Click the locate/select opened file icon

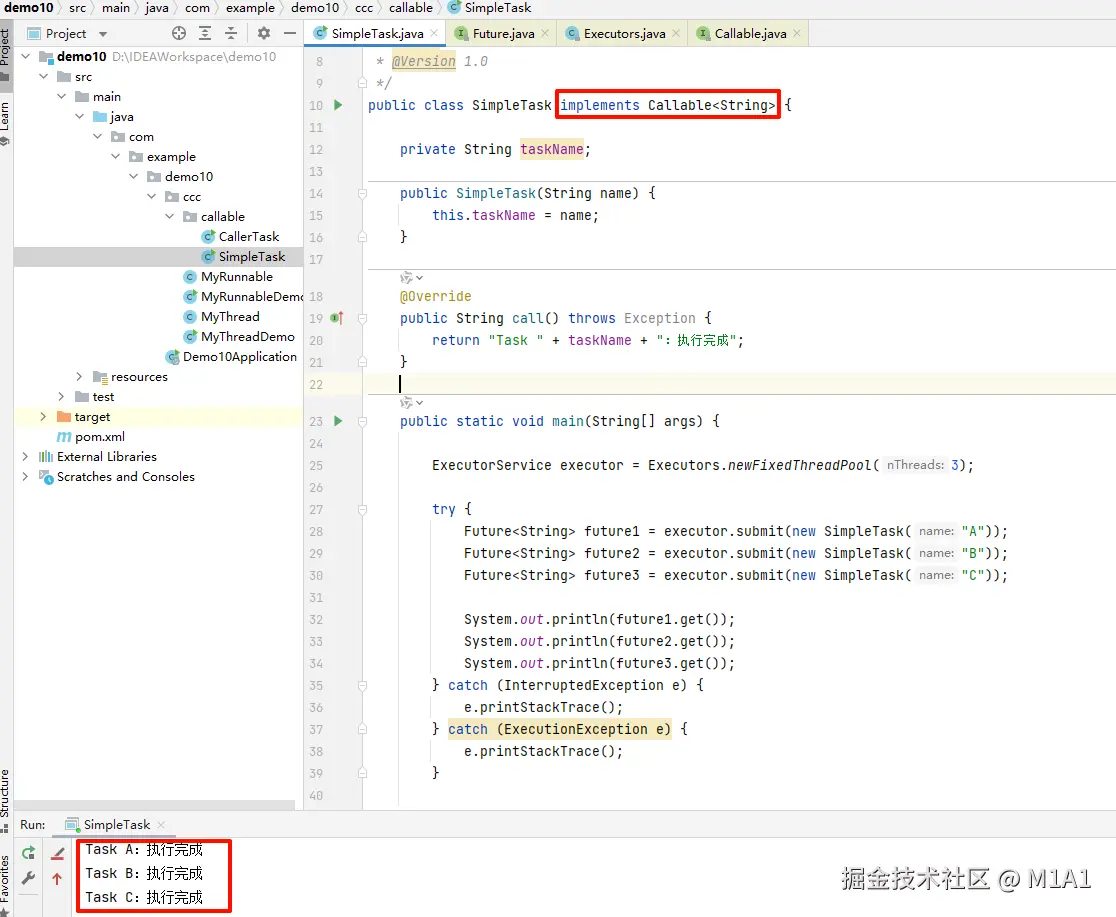[179, 33]
